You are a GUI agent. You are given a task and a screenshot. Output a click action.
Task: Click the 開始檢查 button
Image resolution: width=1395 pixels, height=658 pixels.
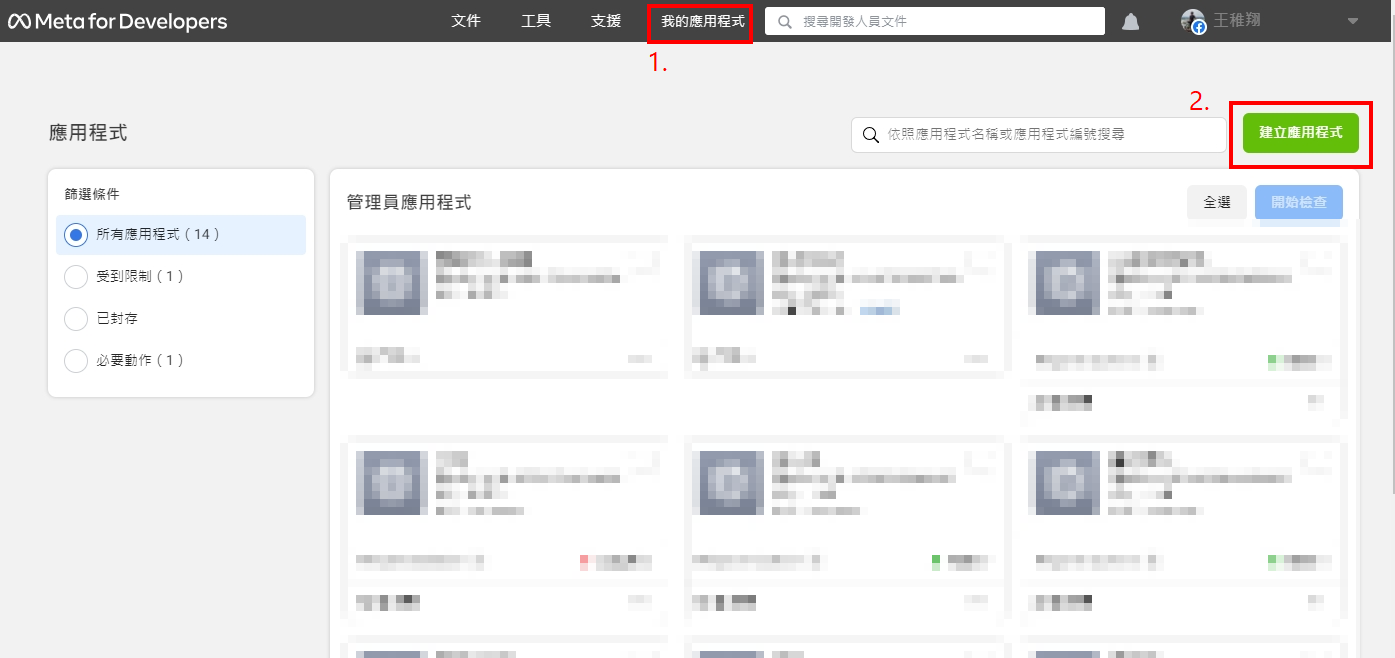coord(1299,202)
